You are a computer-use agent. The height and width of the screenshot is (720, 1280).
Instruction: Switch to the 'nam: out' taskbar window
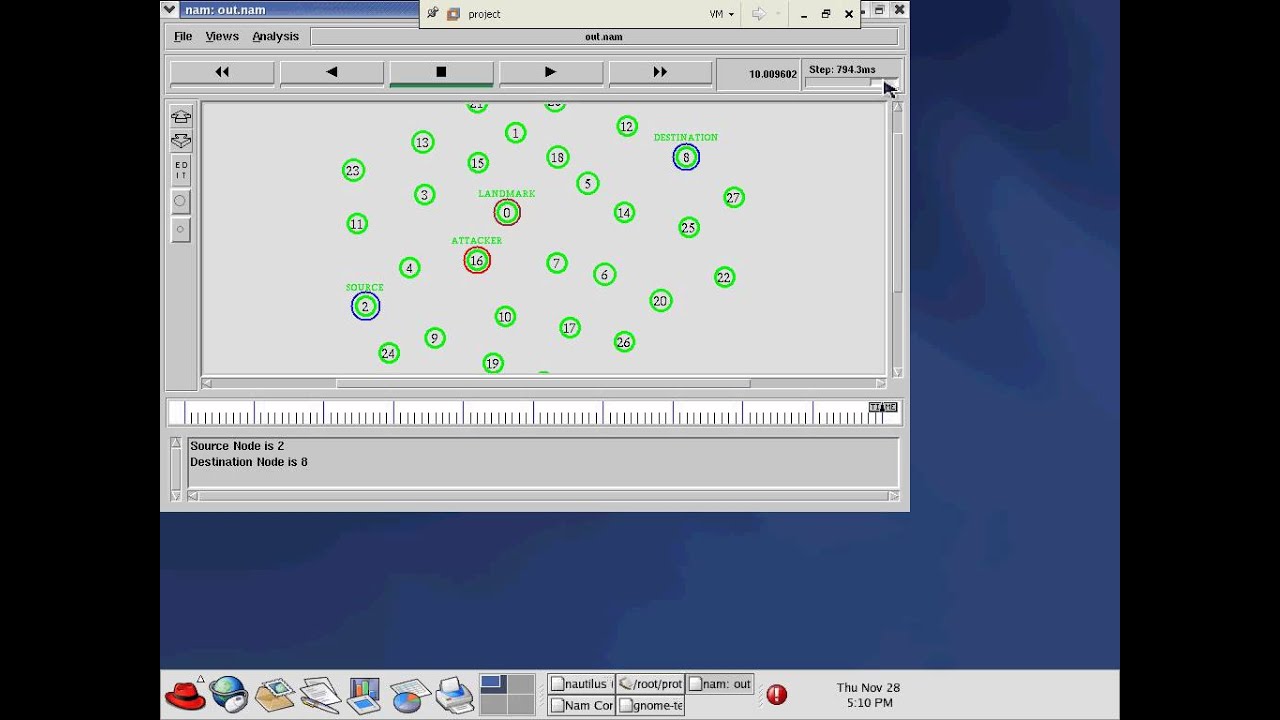coord(720,684)
